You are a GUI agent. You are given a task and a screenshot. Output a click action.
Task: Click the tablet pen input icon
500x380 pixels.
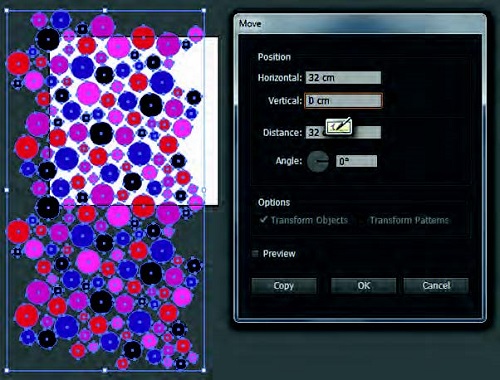tap(339, 126)
